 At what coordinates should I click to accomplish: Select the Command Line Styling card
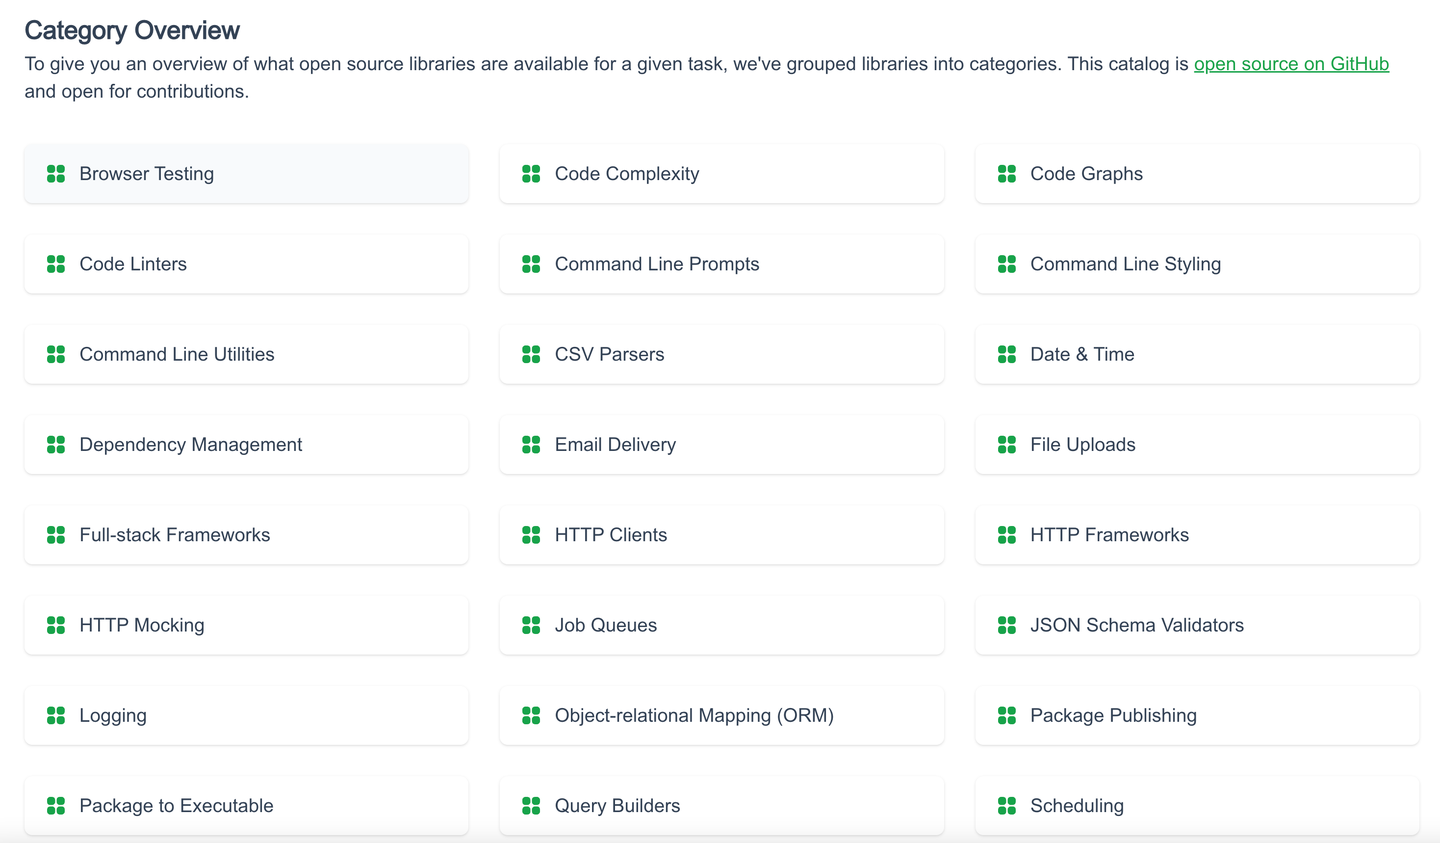click(x=1196, y=264)
